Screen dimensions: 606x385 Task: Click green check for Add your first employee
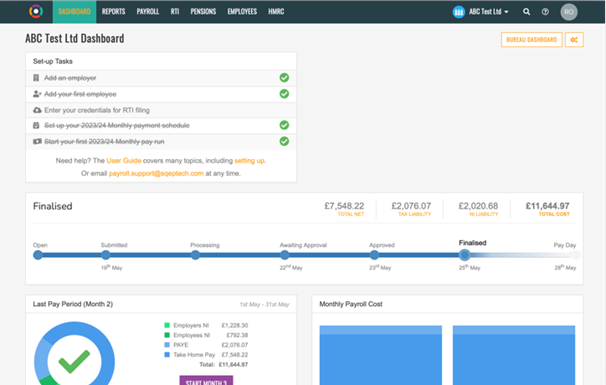(284, 94)
